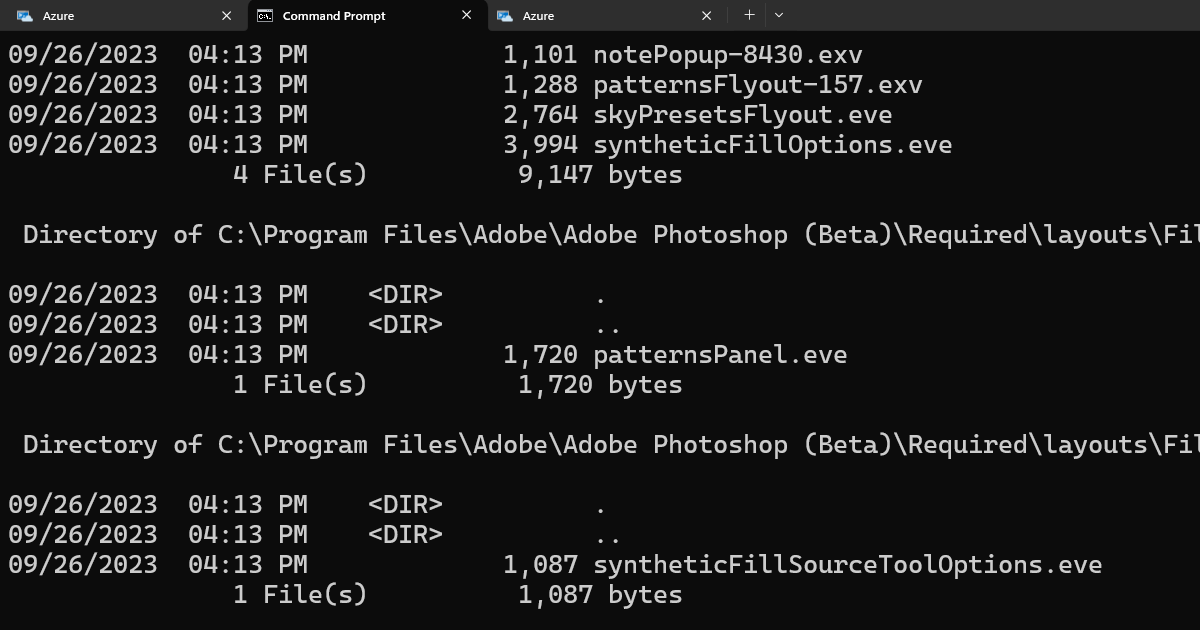Screen dimensions: 1200x630
Task: Click the syntheticFillSourceToolOptions.eve filename
Action: click(848, 564)
